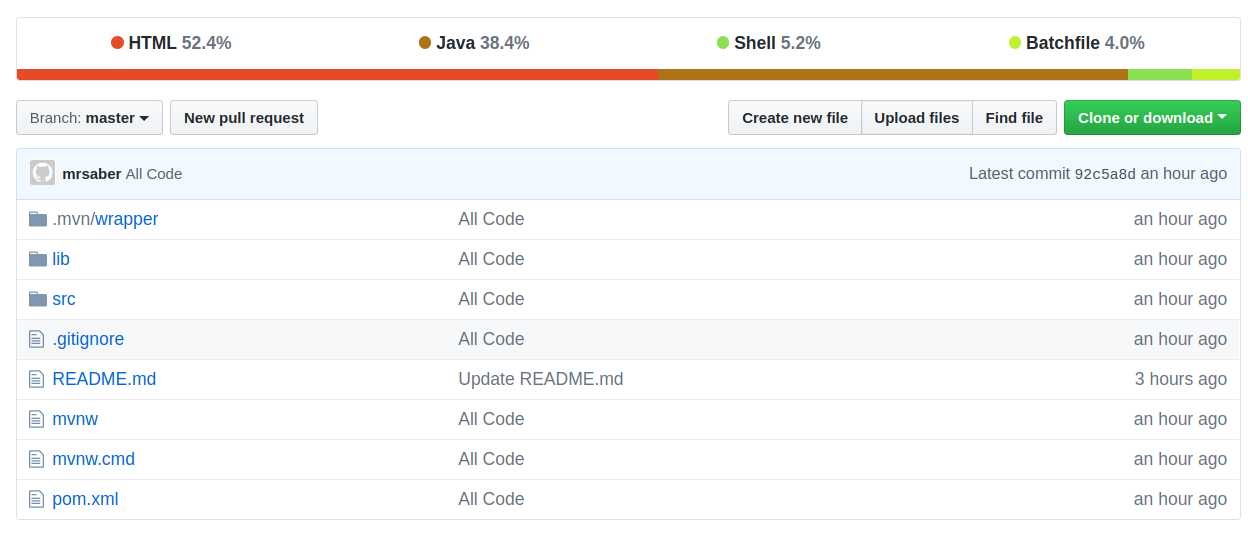This screenshot has height=533, width=1248.
Task: Open the README.md file link
Action: pyautogui.click(x=104, y=379)
